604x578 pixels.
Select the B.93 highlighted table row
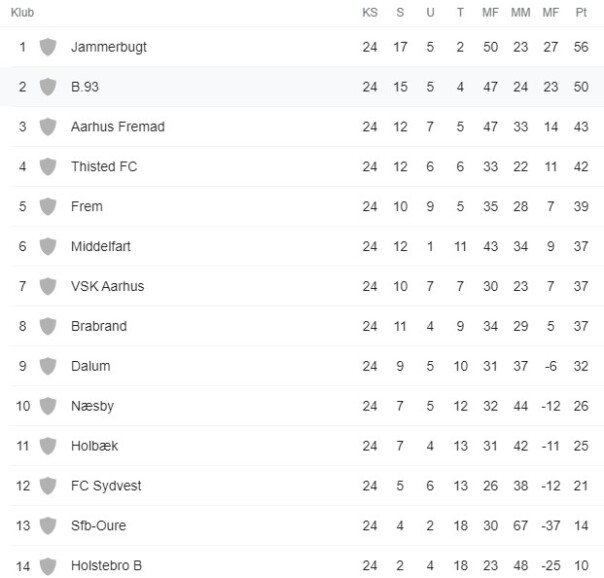[302, 87]
